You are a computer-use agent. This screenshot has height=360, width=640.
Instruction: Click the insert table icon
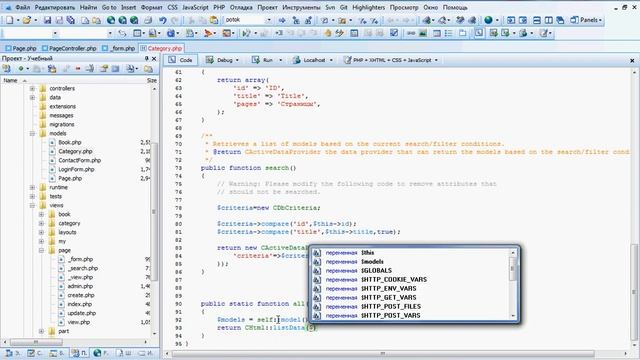437,33
